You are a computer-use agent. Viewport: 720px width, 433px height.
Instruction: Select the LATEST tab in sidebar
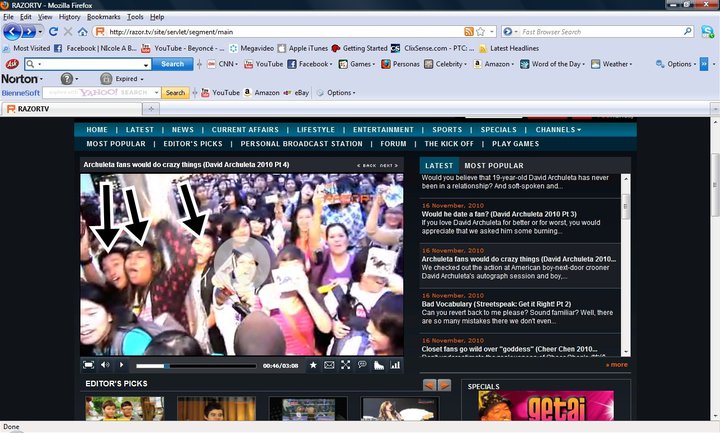pyautogui.click(x=439, y=165)
